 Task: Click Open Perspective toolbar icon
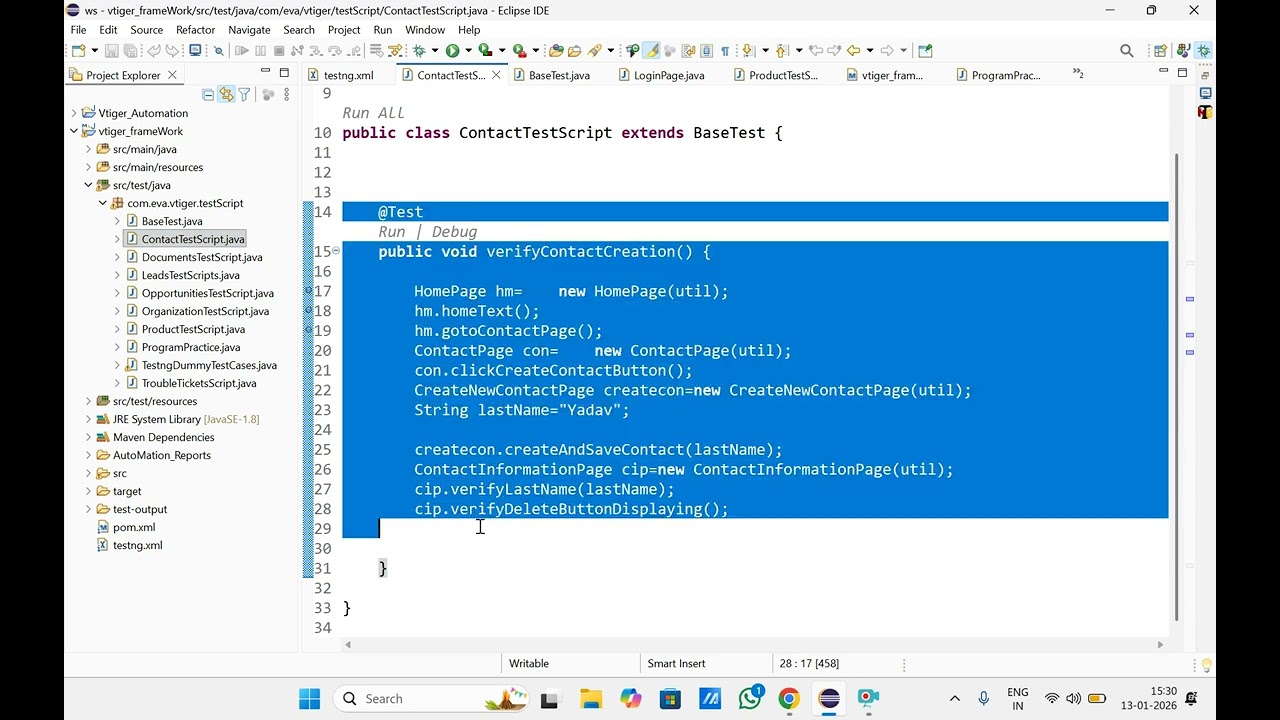1160,50
